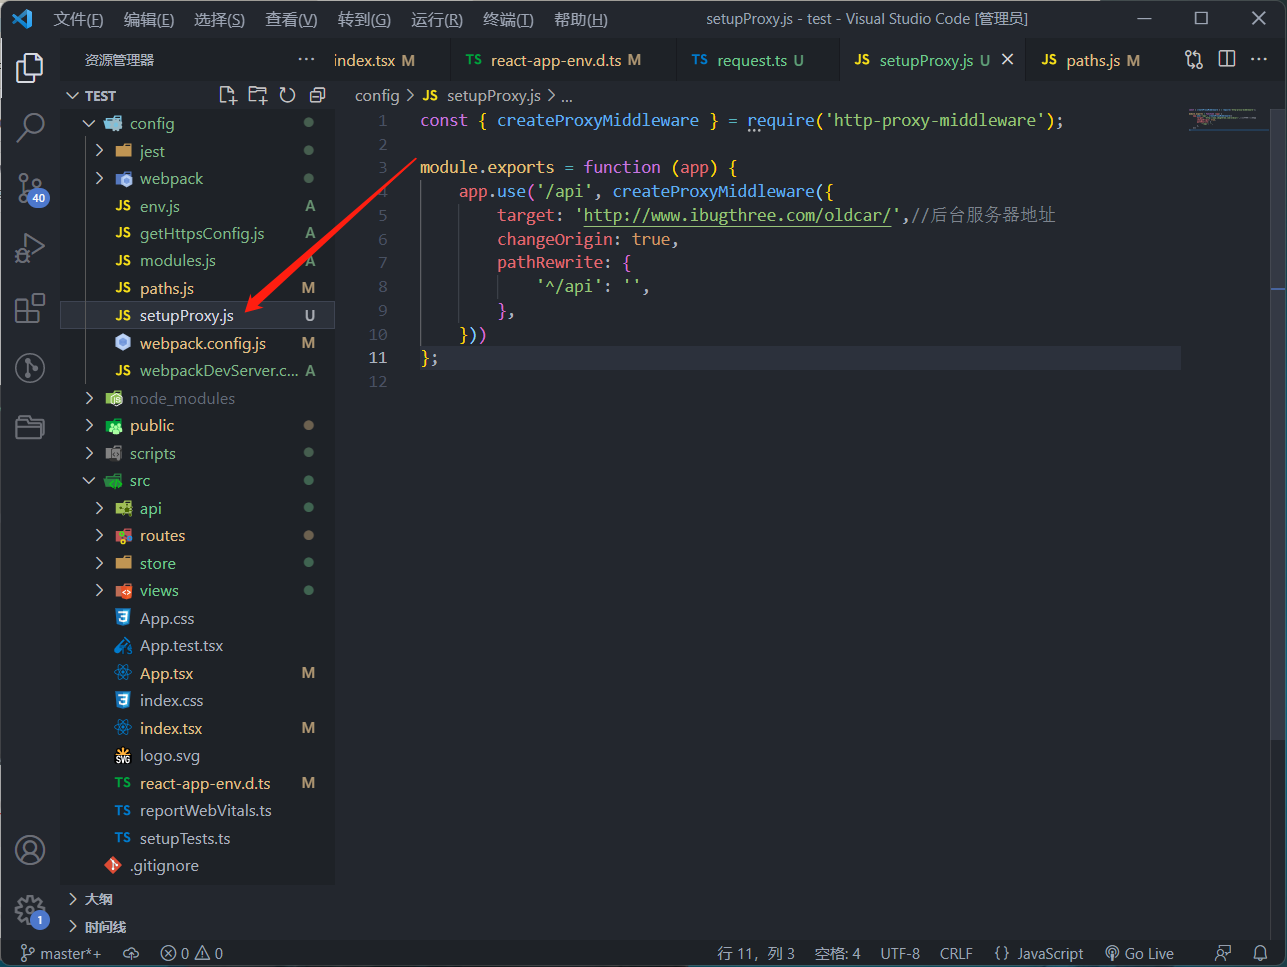Close the setupProxy.js editor tab

click(x=1007, y=60)
